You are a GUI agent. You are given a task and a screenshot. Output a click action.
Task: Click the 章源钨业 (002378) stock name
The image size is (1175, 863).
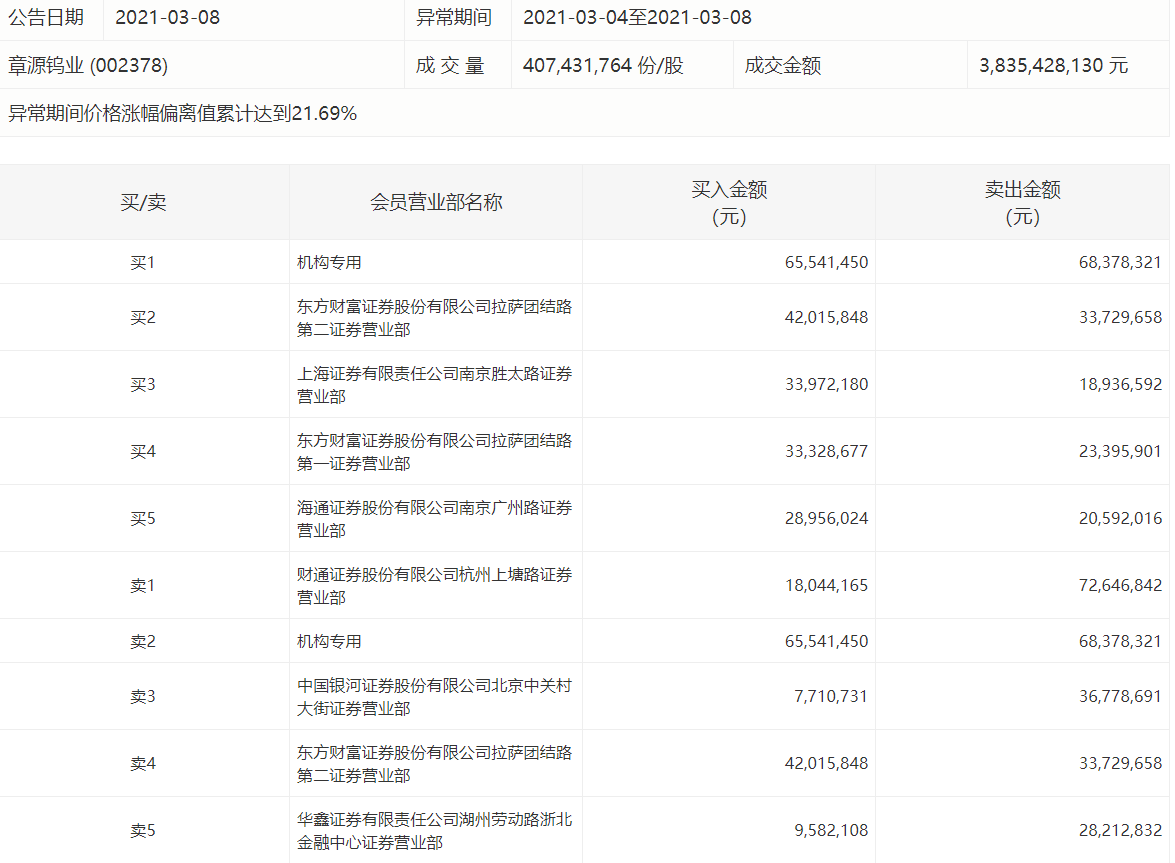pos(88,66)
